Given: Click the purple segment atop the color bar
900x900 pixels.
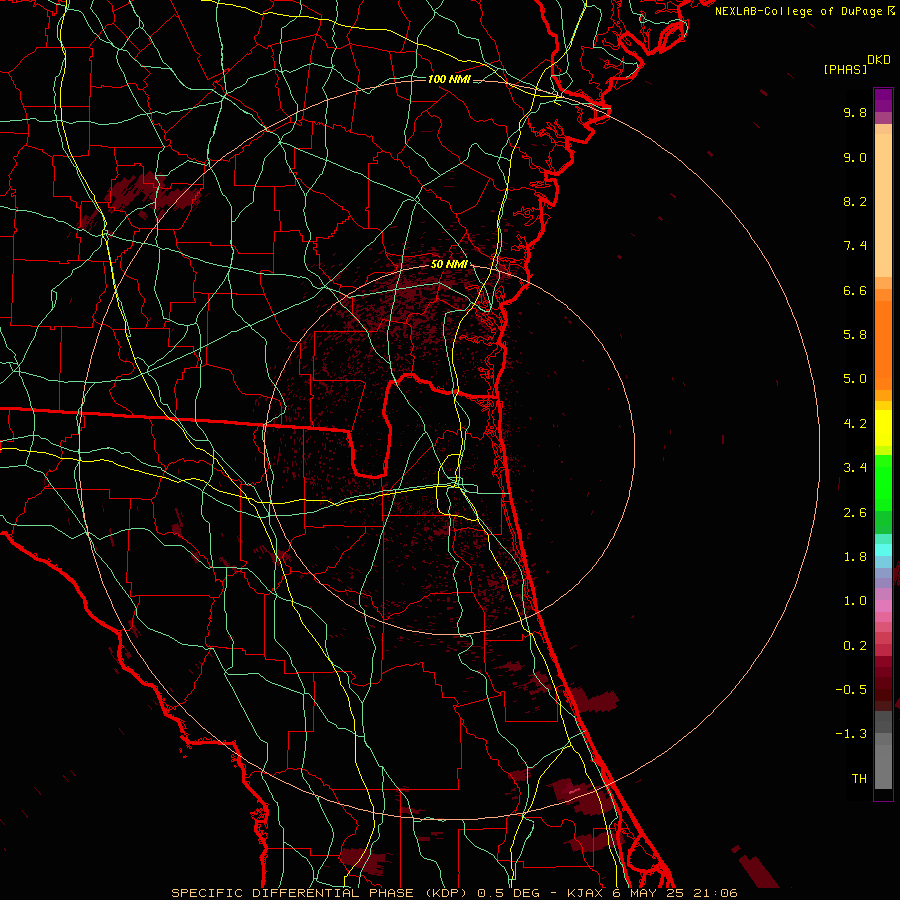Looking at the screenshot, I should [x=883, y=100].
